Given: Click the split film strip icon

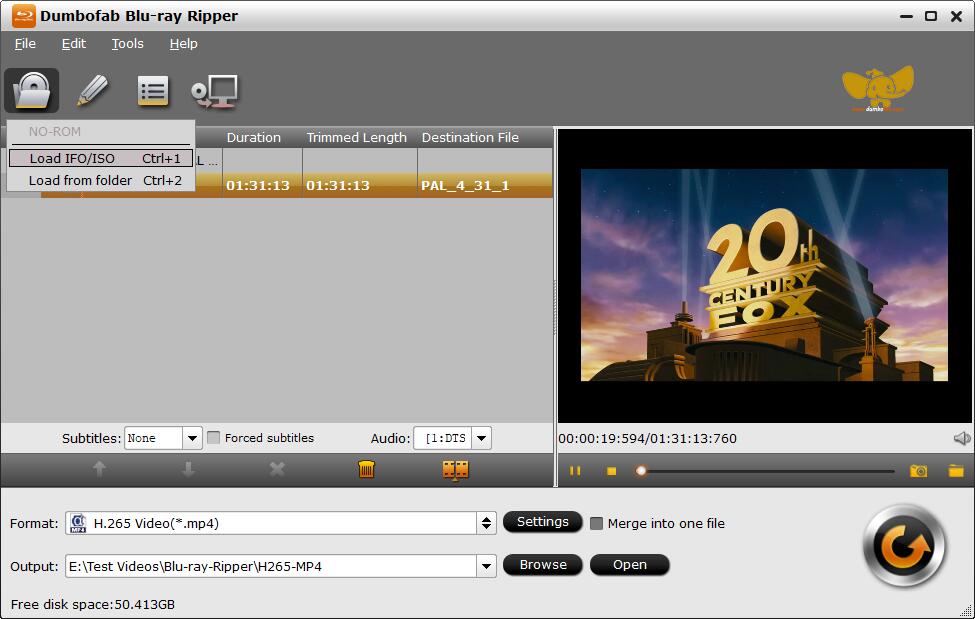Looking at the screenshot, I should coord(455,470).
